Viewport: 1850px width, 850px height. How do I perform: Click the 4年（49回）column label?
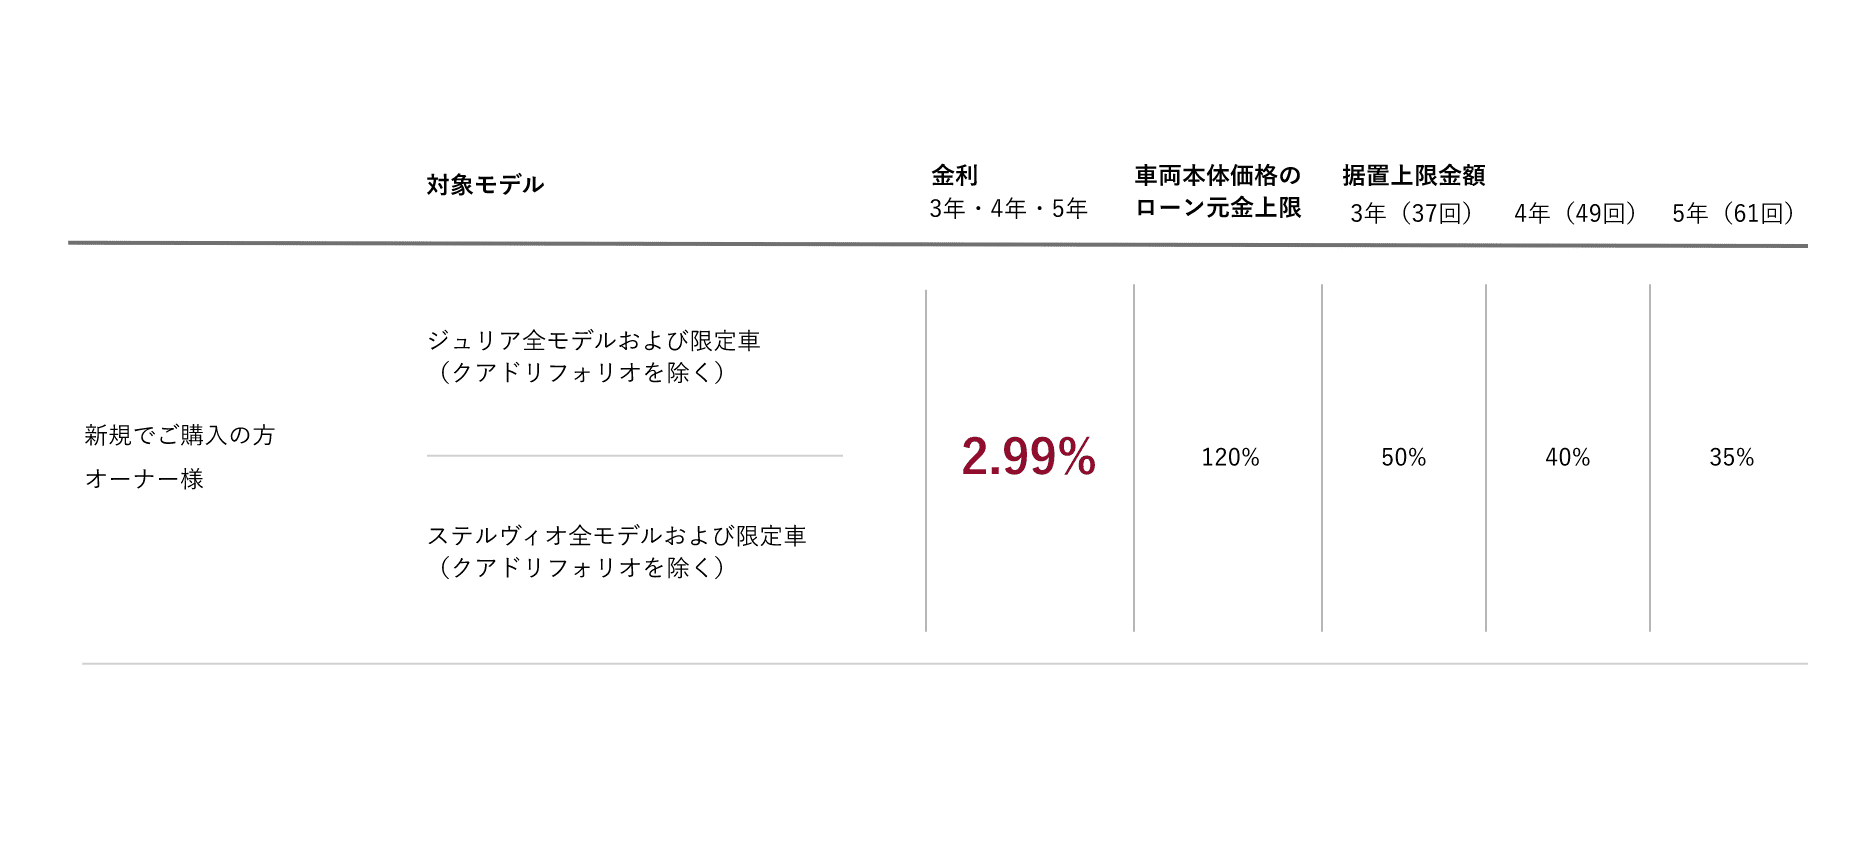(1575, 213)
